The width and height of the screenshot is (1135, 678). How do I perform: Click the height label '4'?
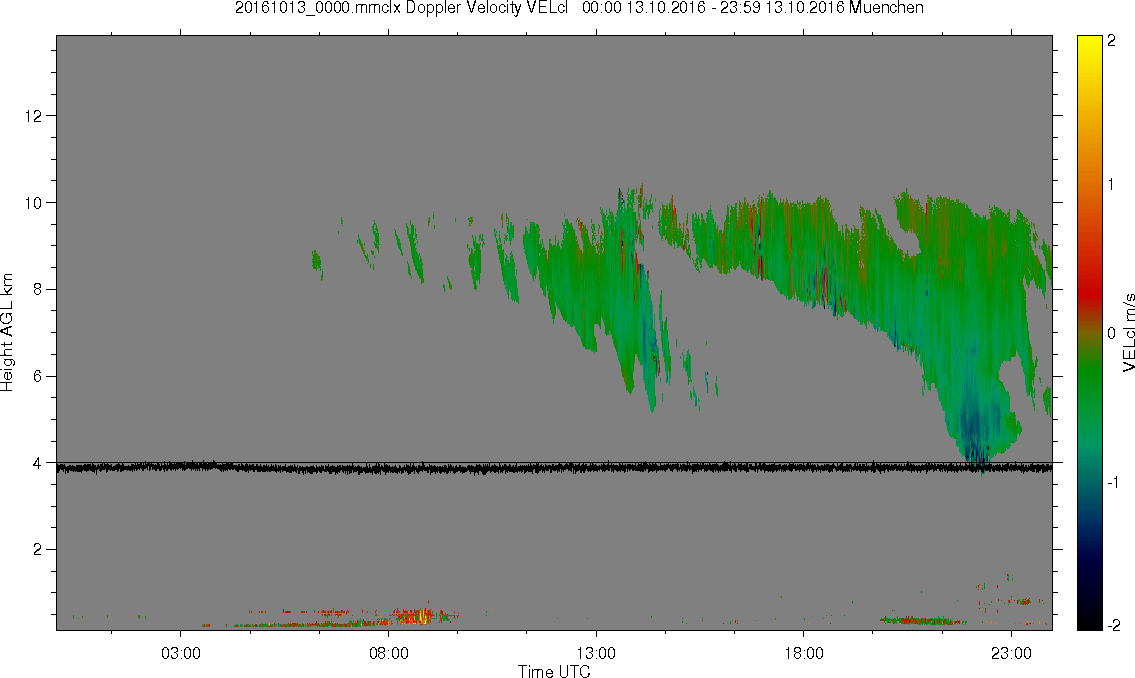click(x=38, y=463)
